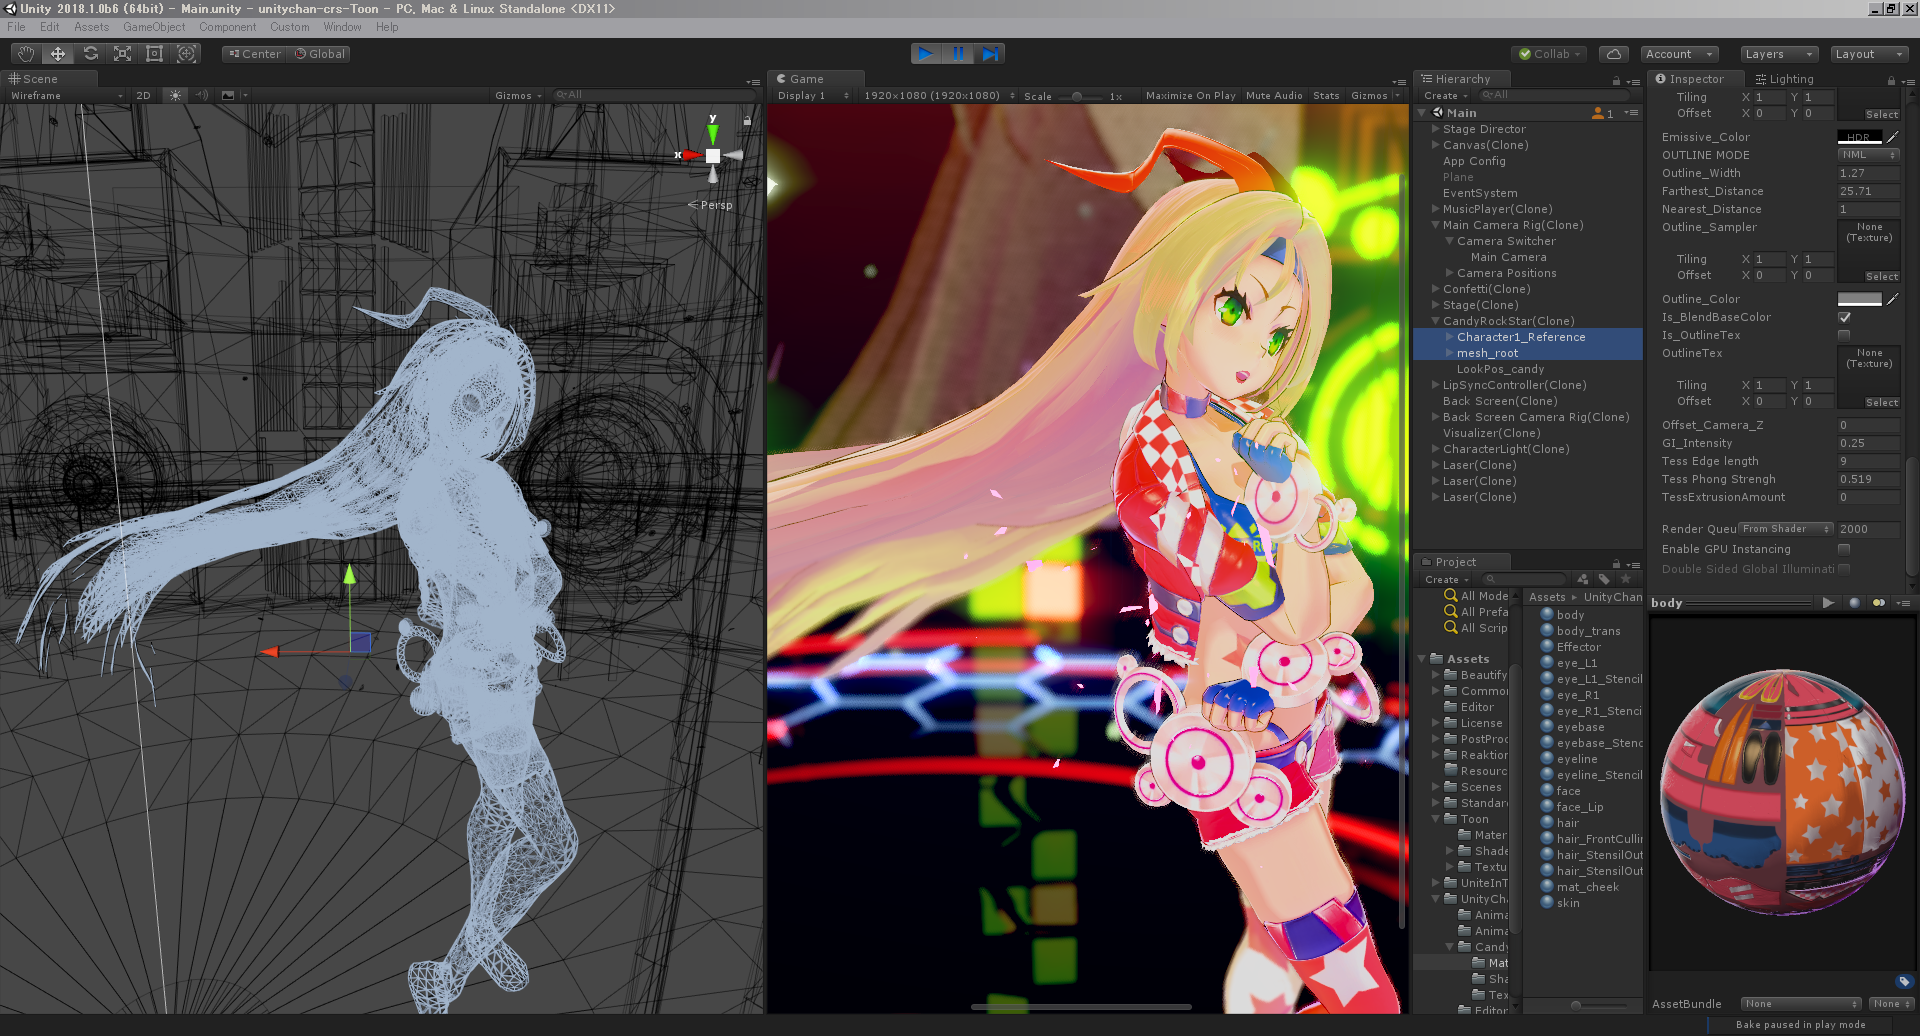Toggle scene lighting sun icon
Viewport: 1920px width, 1036px height.
click(x=176, y=96)
